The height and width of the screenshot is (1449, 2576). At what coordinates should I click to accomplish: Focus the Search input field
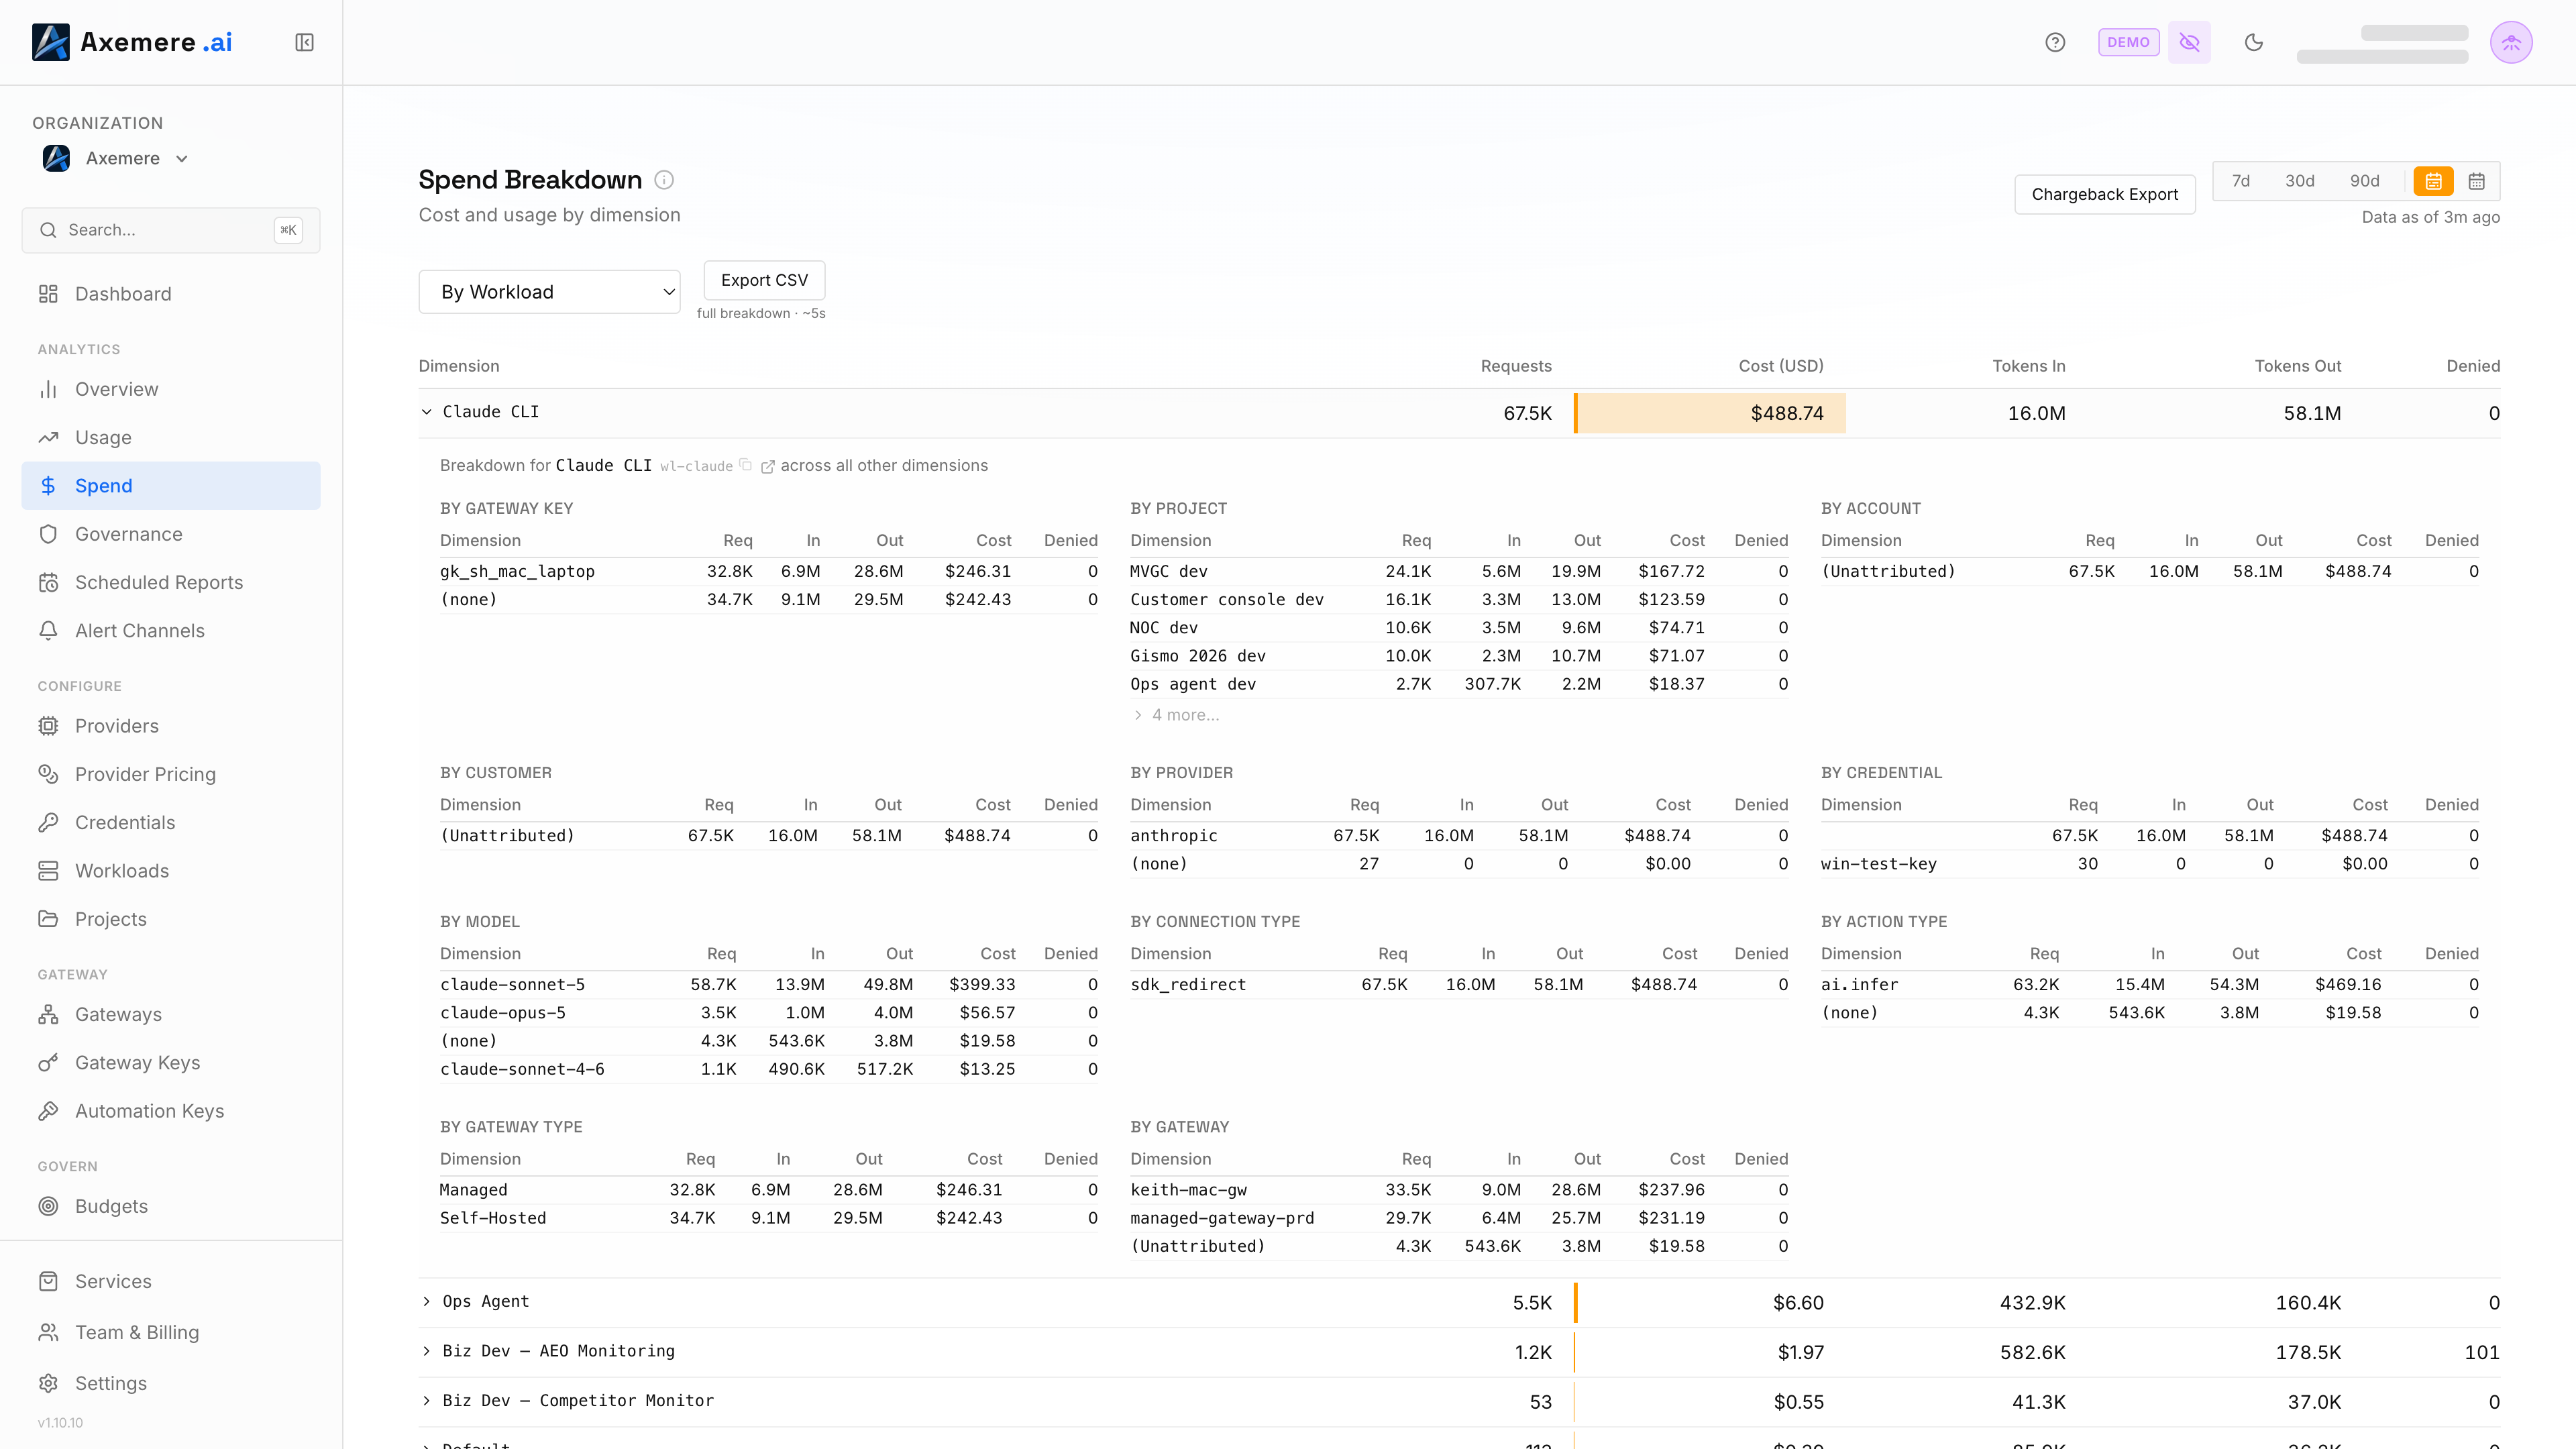pyautogui.click(x=171, y=230)
